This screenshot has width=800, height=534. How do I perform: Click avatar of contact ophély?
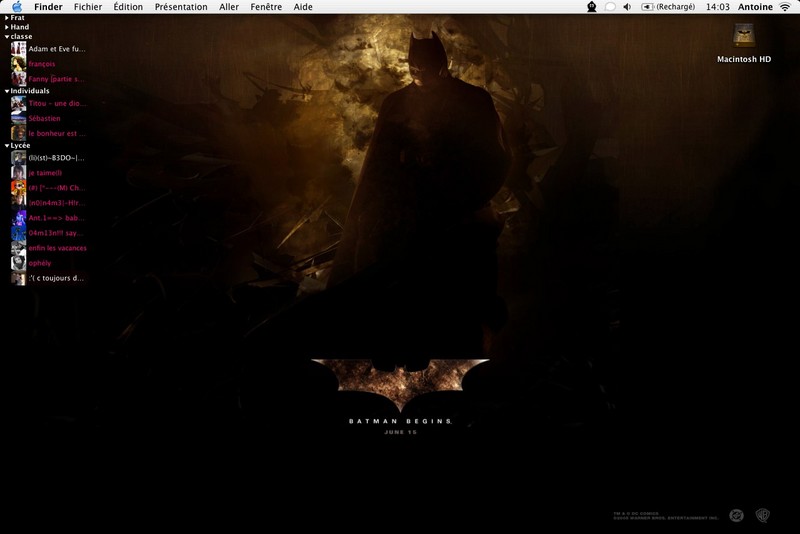point(18,263)
